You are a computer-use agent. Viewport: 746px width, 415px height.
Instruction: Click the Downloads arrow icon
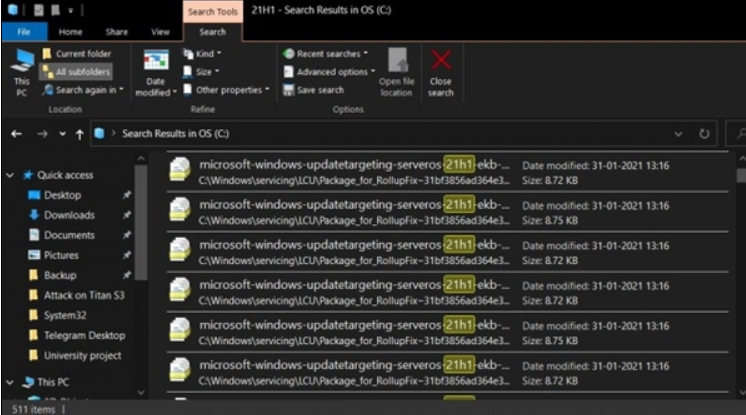click(x=34, y=215)
